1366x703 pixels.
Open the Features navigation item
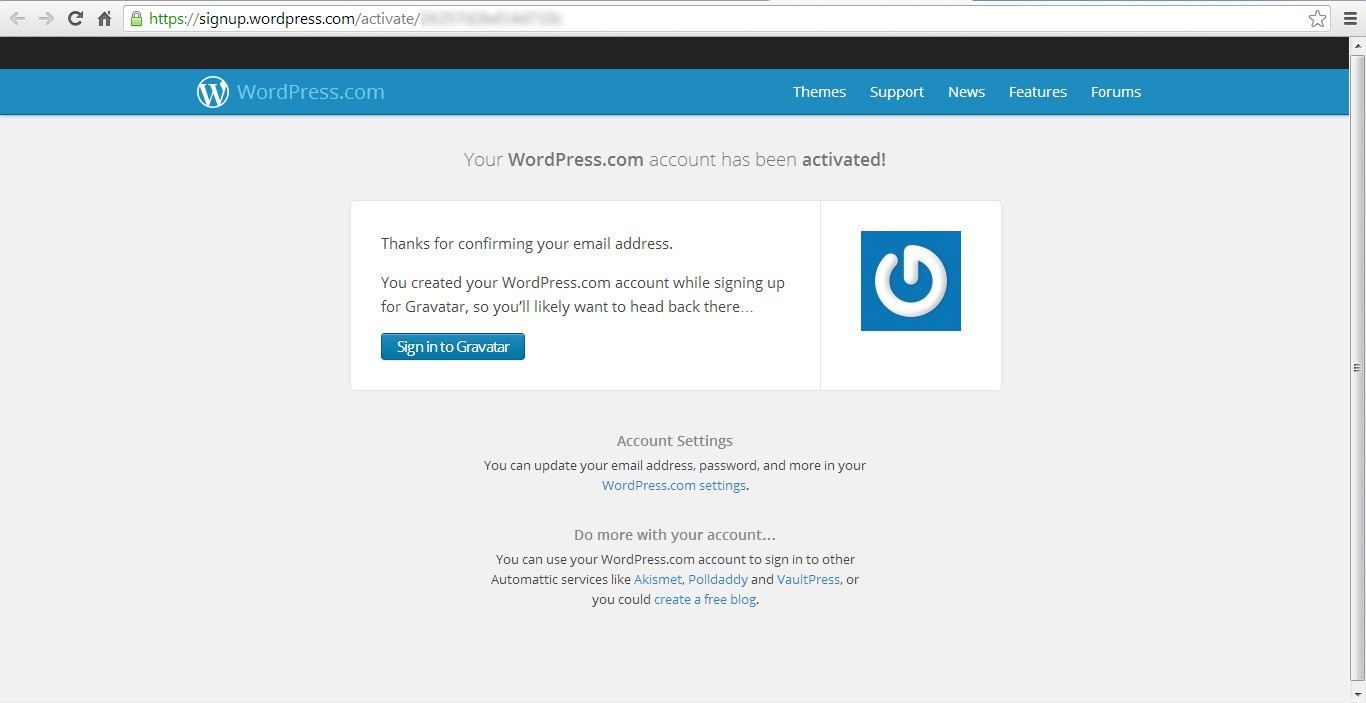[1038, 92]
